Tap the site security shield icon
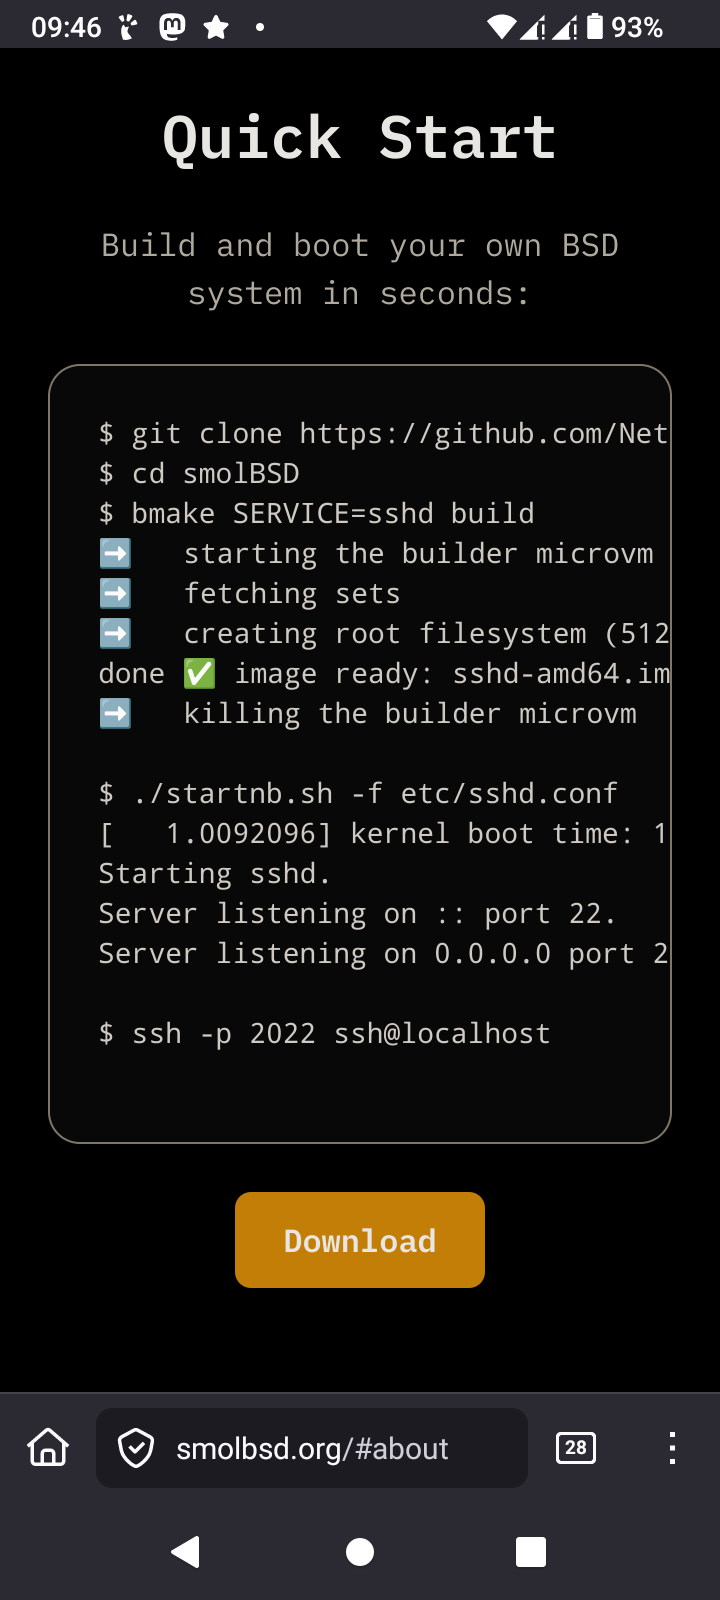 click(x=136, y=1447)
